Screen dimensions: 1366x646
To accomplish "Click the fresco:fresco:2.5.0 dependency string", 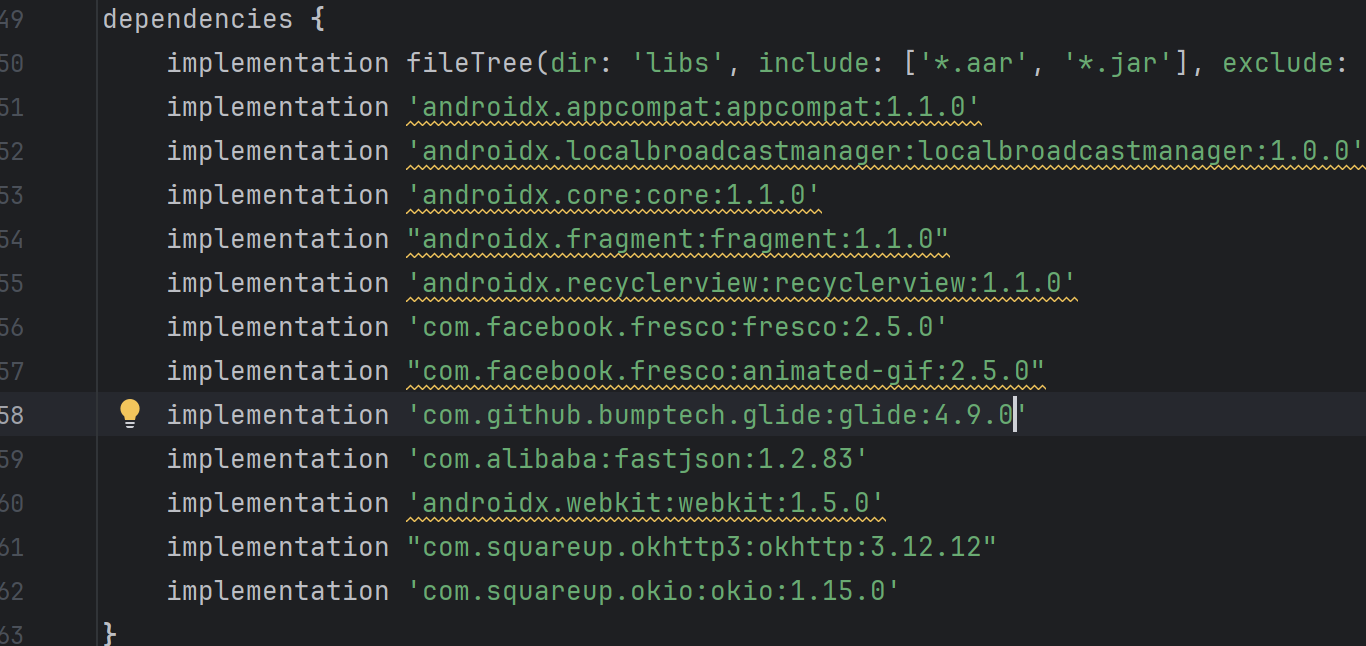I will 678,327.
